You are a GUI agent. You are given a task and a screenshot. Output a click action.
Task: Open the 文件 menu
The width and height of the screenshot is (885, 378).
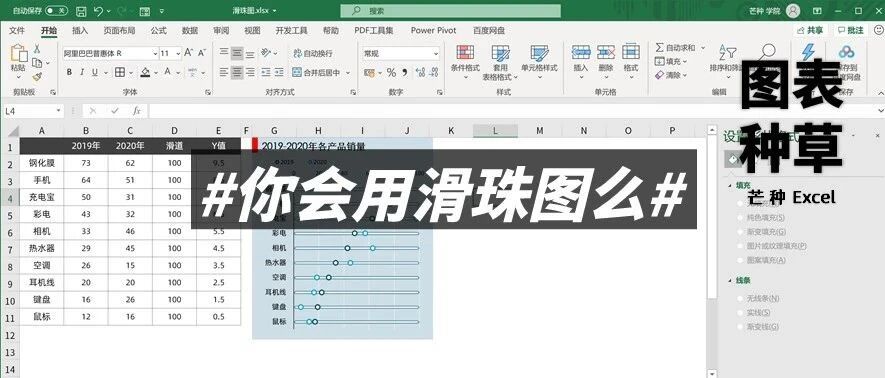pos(17,30)
